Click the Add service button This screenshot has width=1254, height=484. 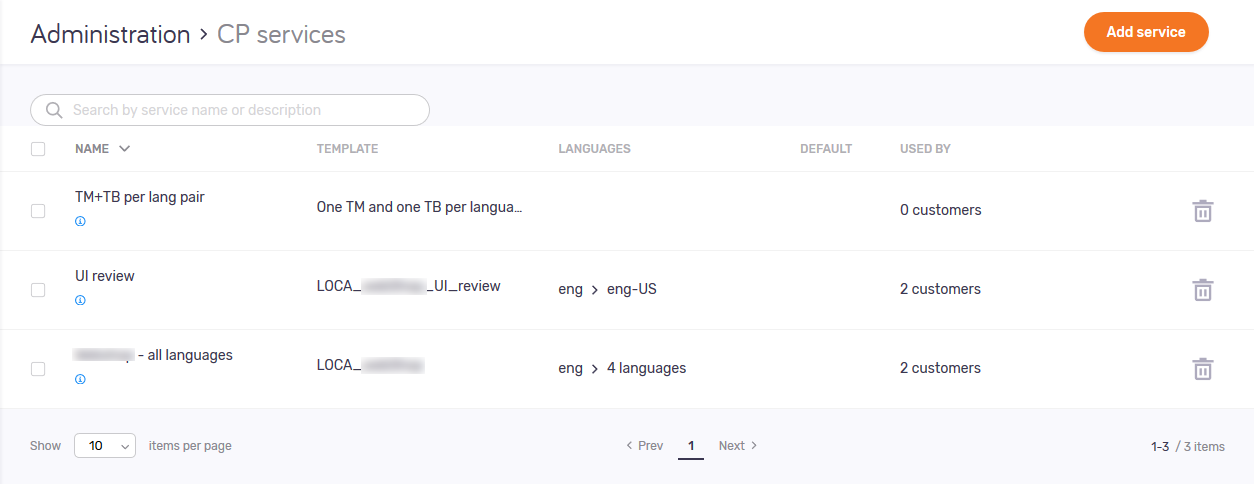click(1146, 32)
